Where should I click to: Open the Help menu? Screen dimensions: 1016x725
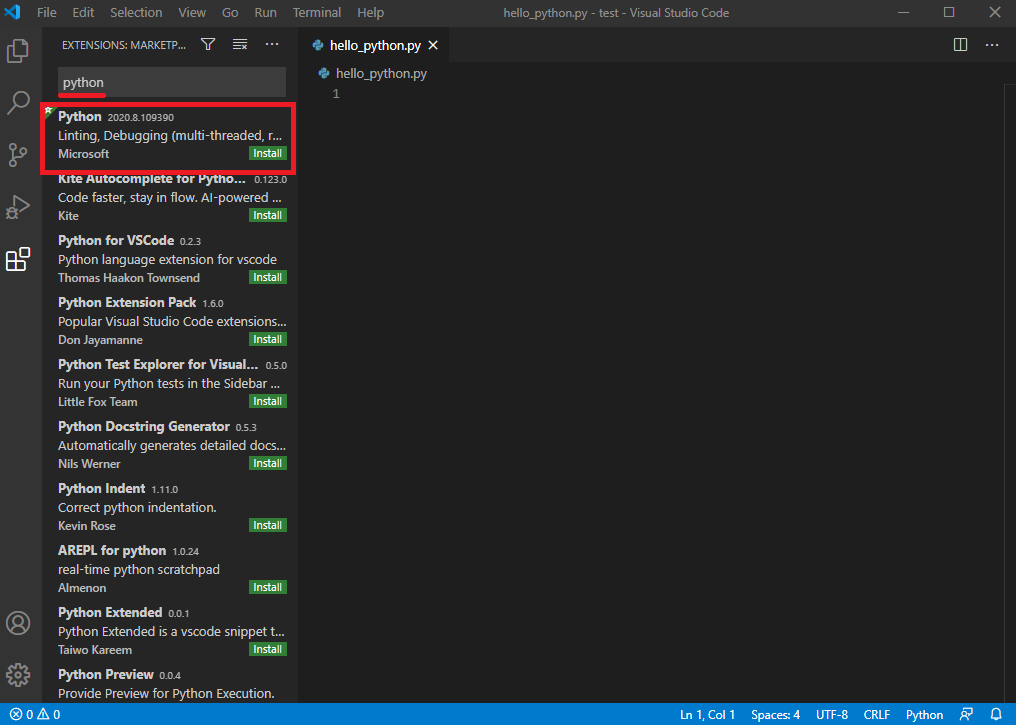(x=371, y=12)
